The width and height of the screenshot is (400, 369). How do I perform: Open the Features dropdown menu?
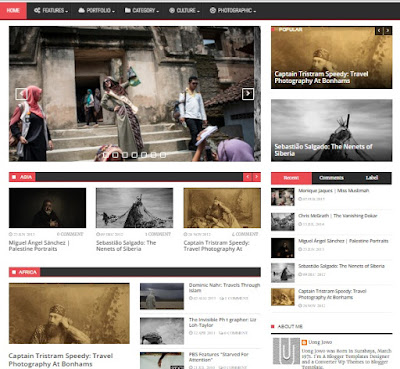[51, 11]
